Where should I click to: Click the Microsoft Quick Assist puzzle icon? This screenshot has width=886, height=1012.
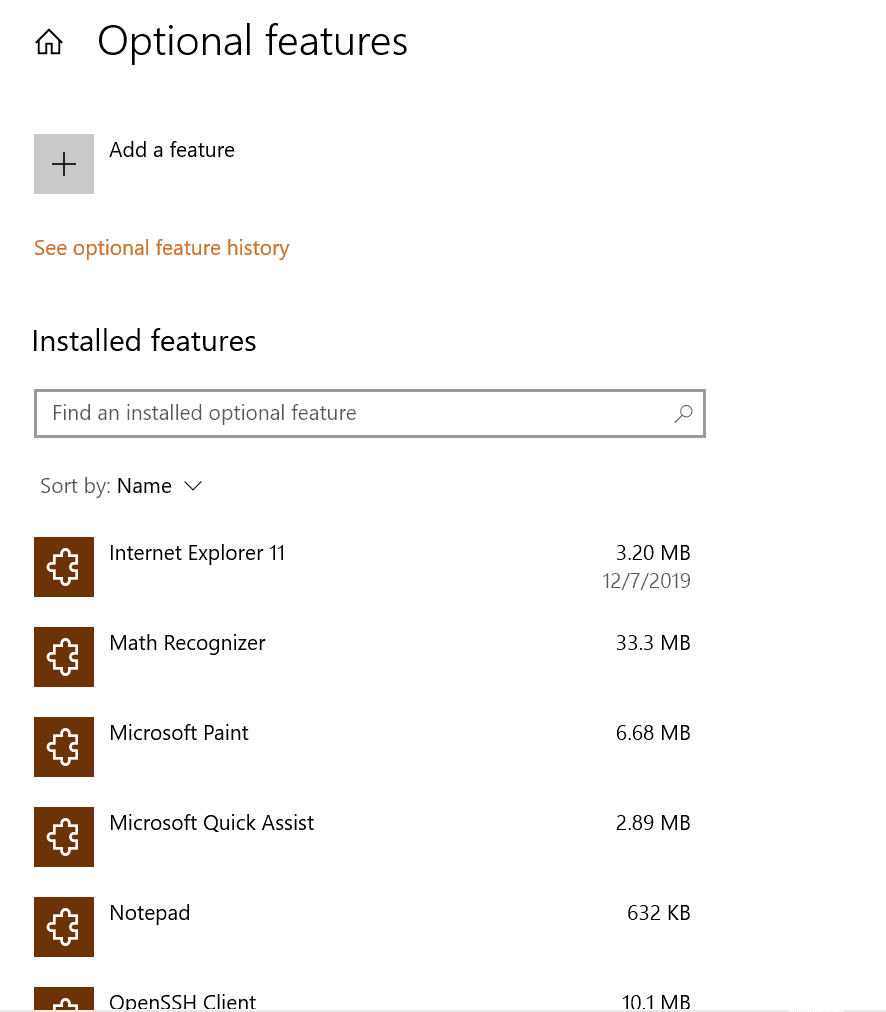tap(64, 836)
